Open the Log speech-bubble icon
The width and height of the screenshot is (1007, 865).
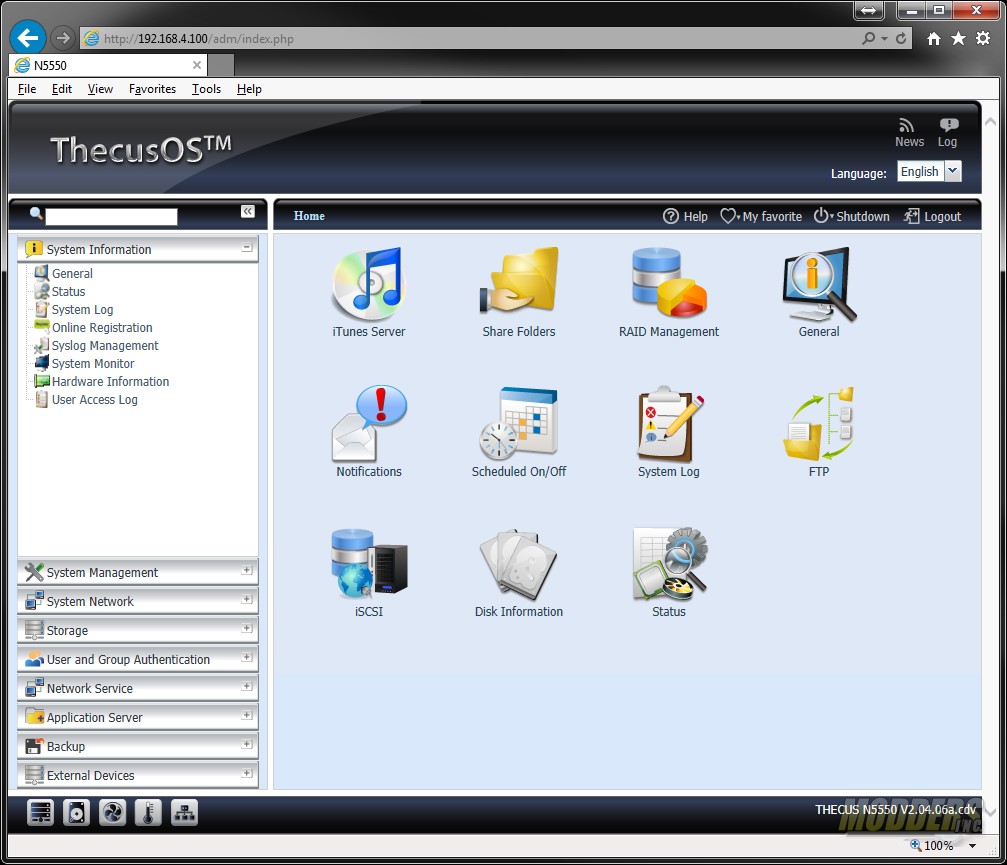click(x=949, y=125)
